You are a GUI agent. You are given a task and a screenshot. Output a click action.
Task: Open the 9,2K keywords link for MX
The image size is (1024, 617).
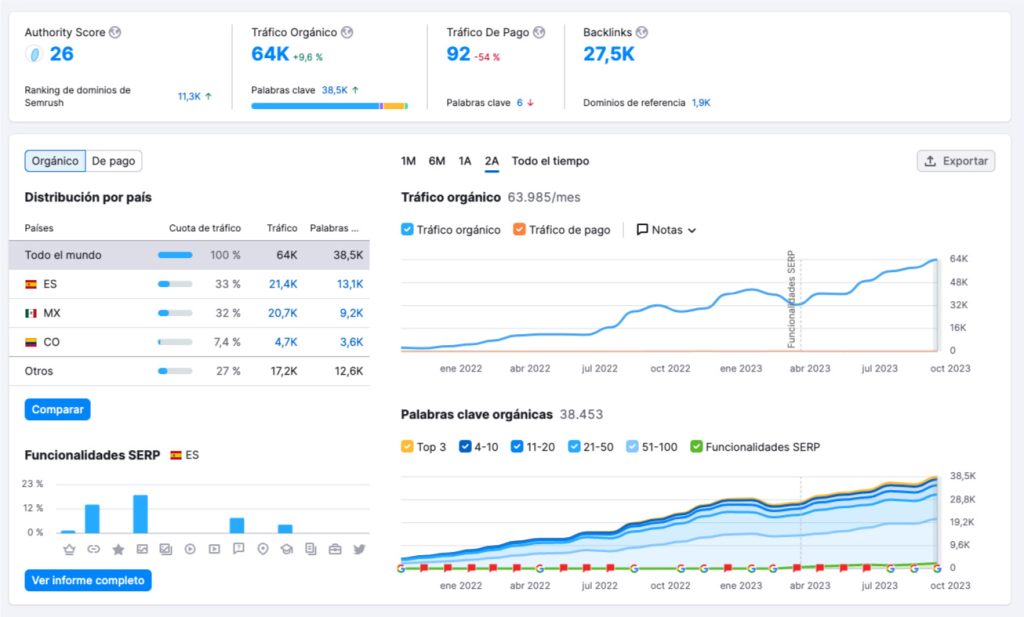click(351, 313)
